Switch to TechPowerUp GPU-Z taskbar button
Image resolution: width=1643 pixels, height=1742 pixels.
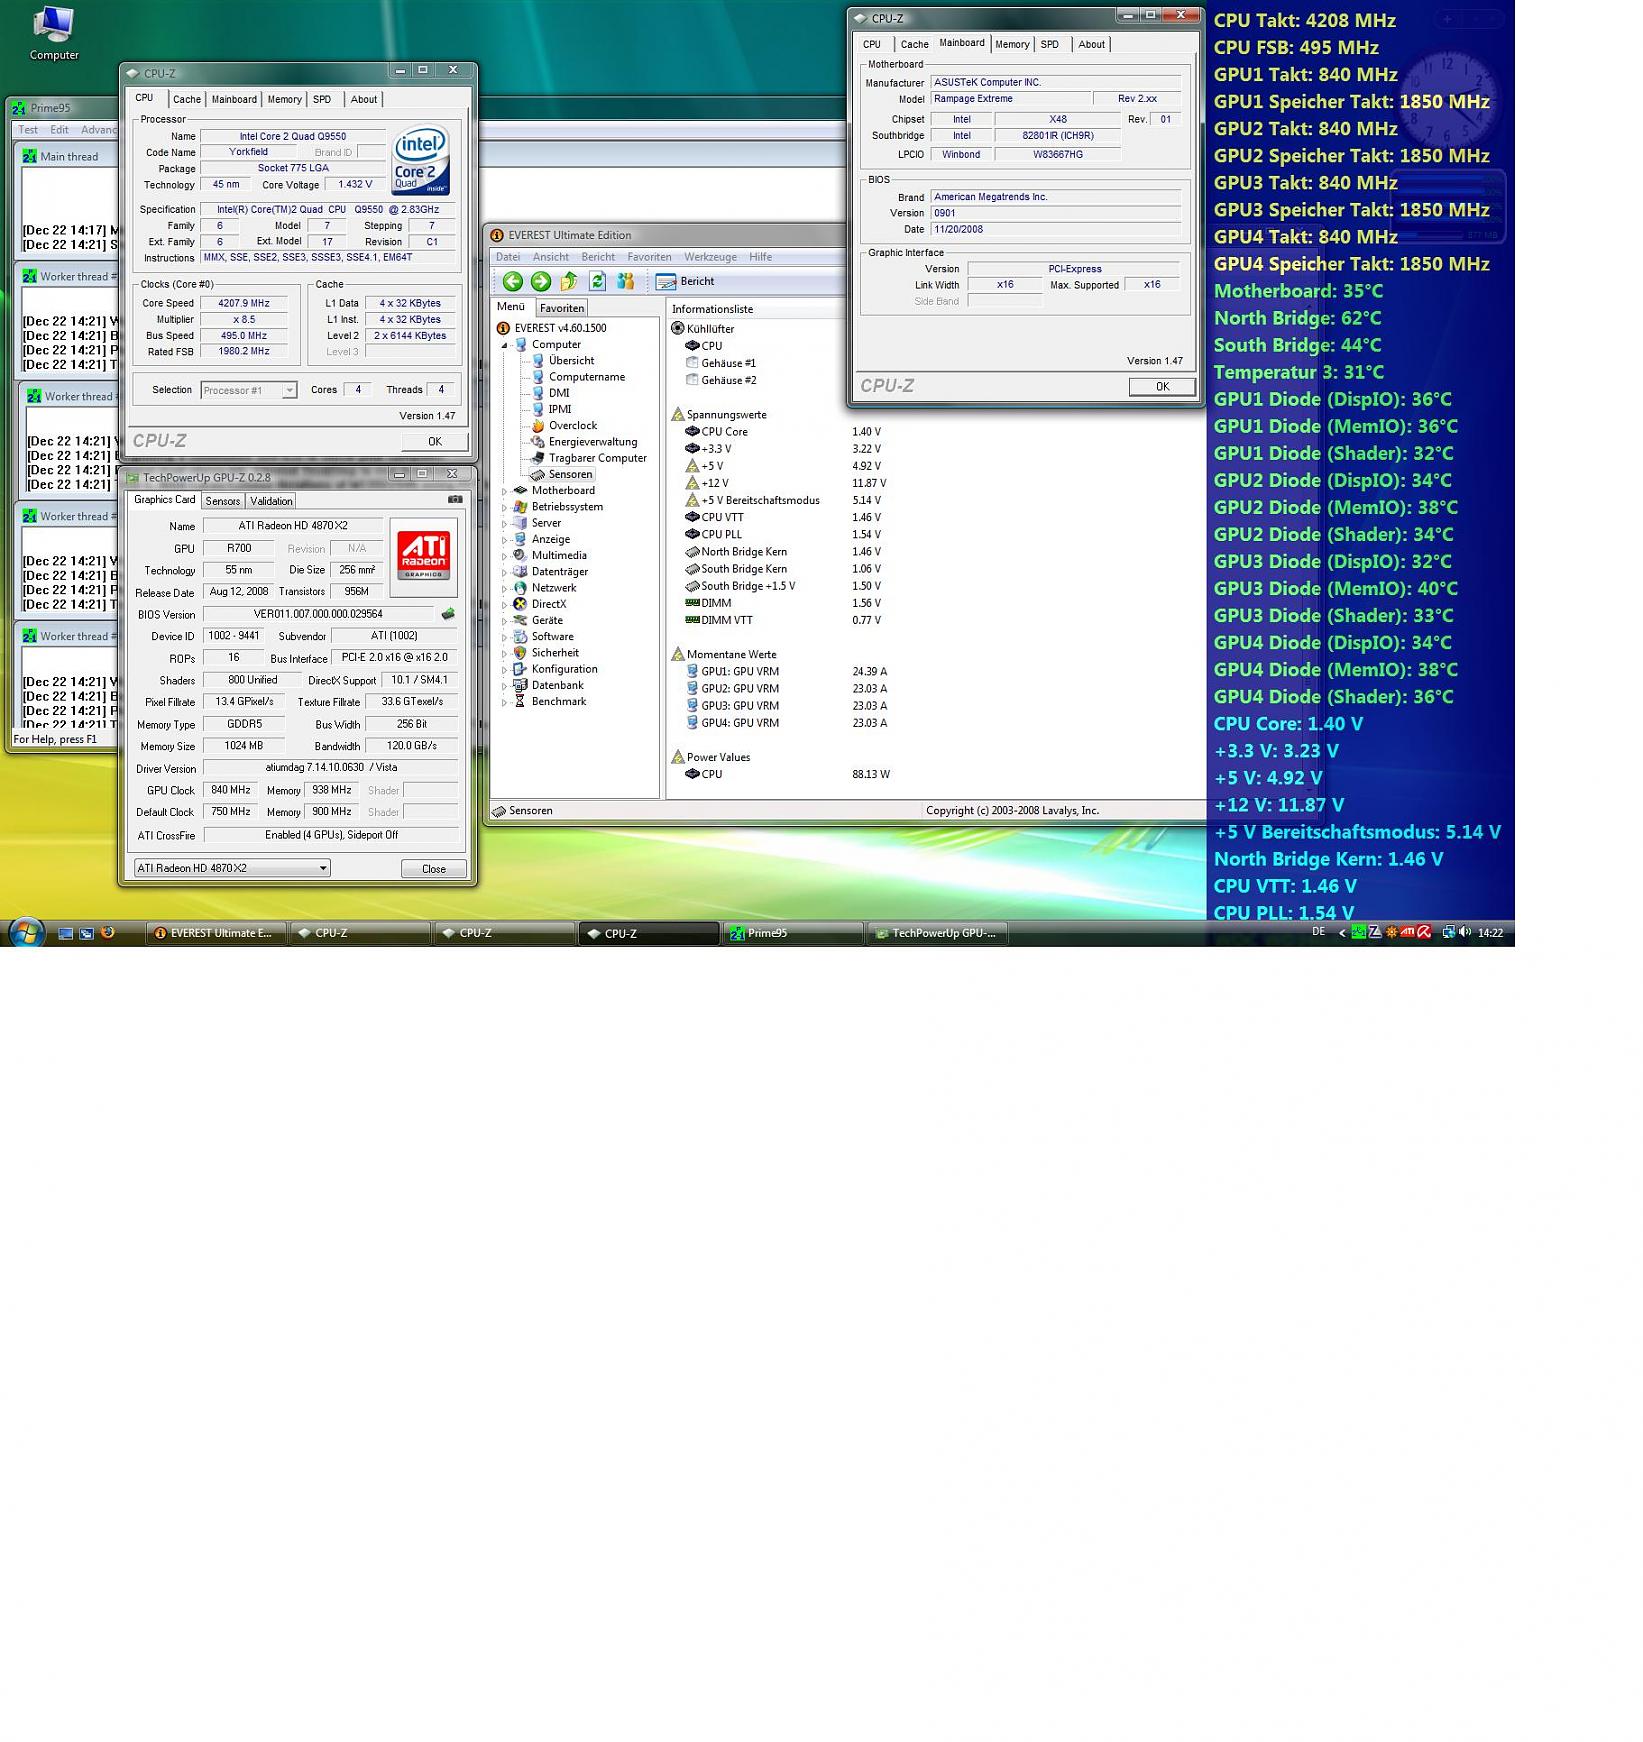[x=937, y=933]
